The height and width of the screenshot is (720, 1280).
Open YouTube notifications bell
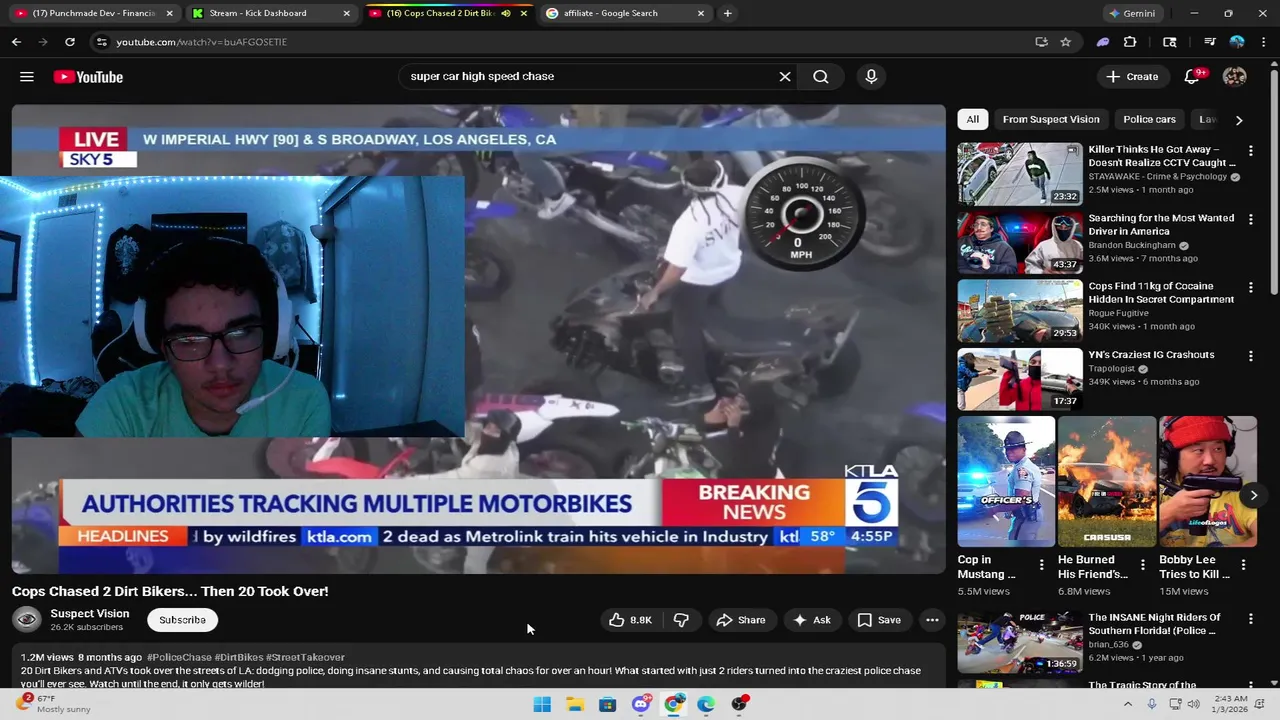click(x=1192, y=77)
